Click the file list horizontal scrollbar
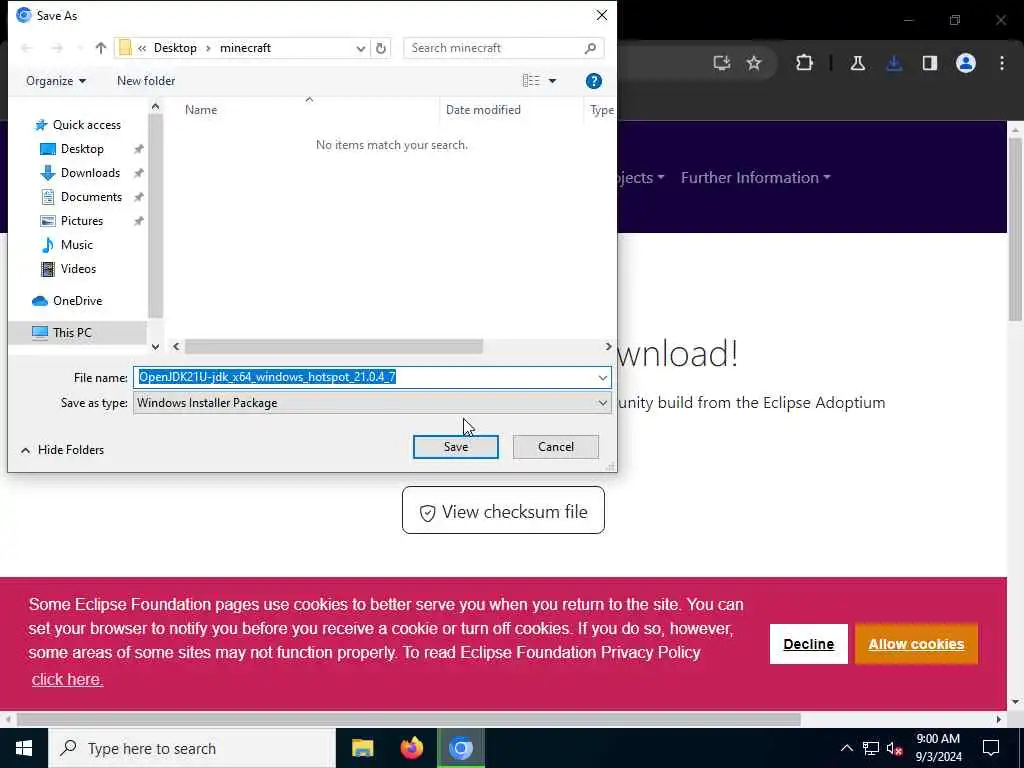The height and width of the screenshot is (768, 1024). coord(333,347)
